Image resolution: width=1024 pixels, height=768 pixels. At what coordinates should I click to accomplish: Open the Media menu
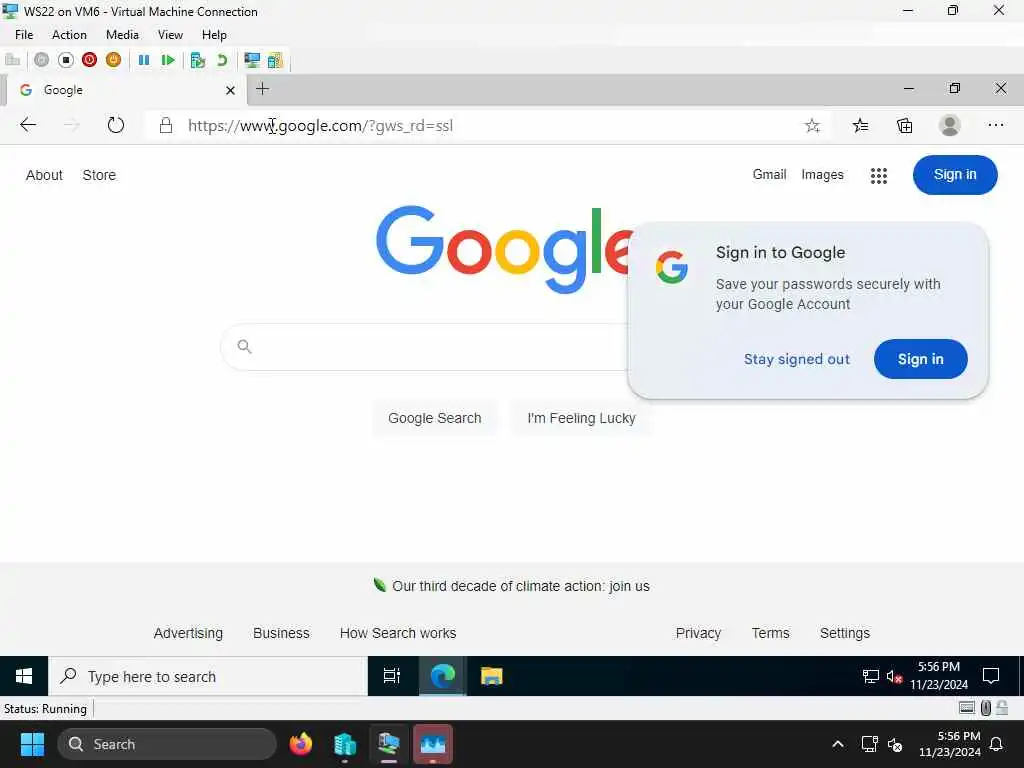[x=122, y=35]
